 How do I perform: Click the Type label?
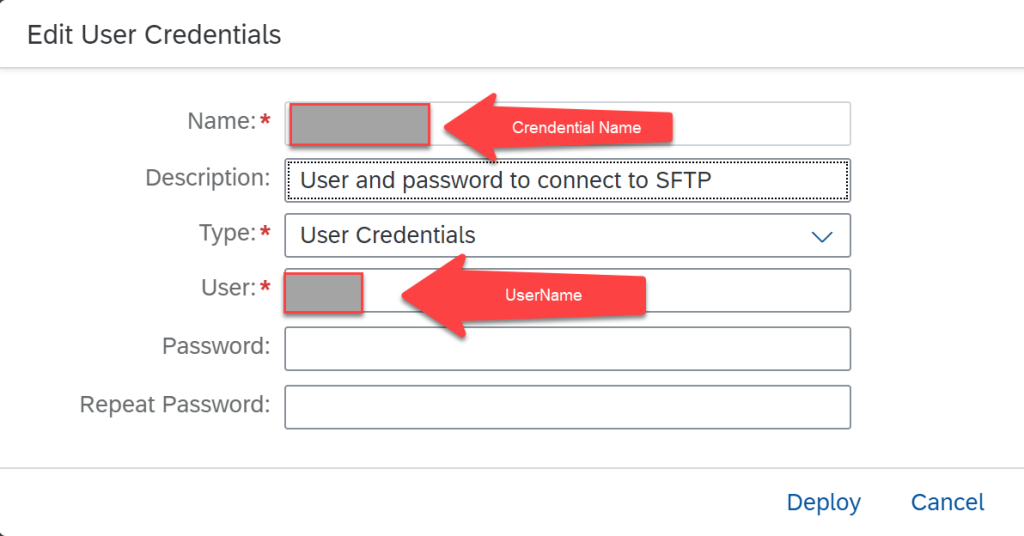227,233
